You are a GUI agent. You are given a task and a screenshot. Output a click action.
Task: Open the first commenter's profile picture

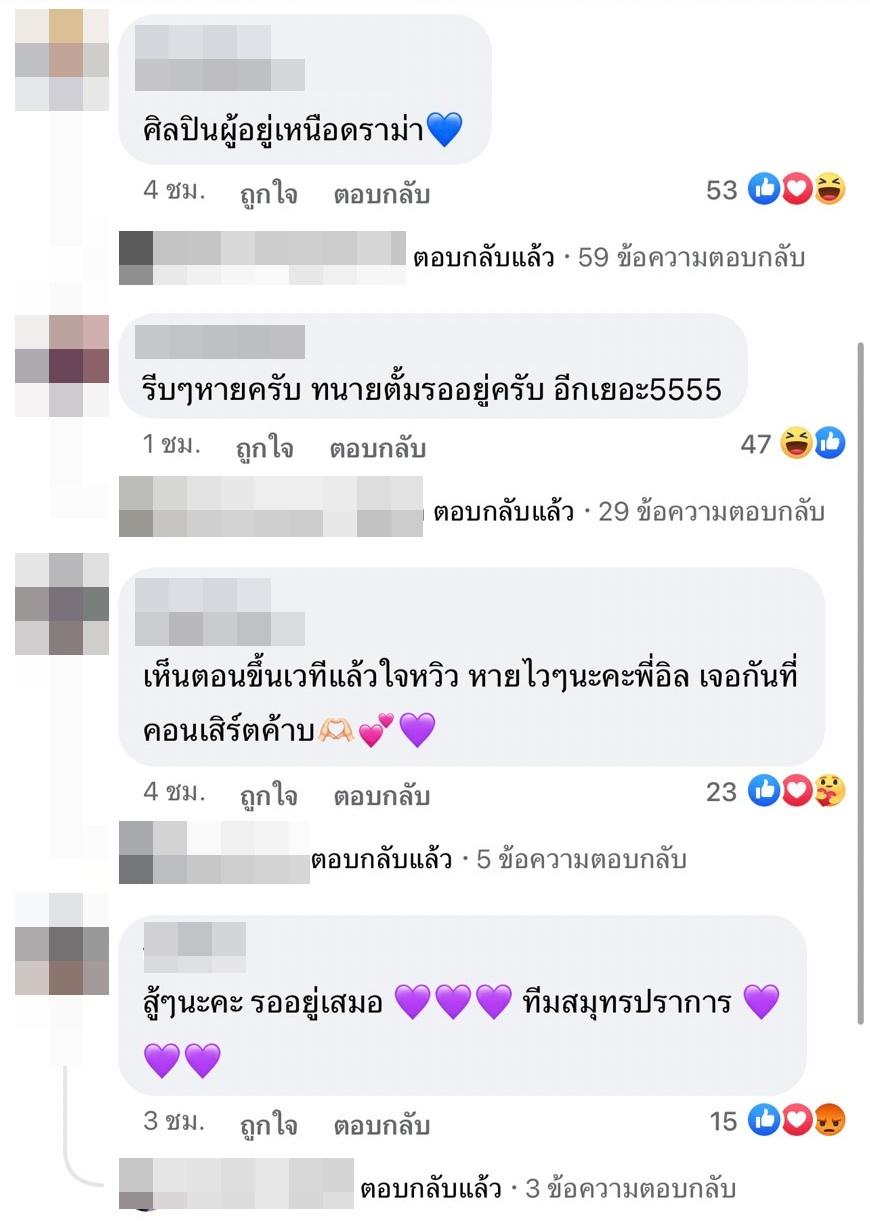62,60
